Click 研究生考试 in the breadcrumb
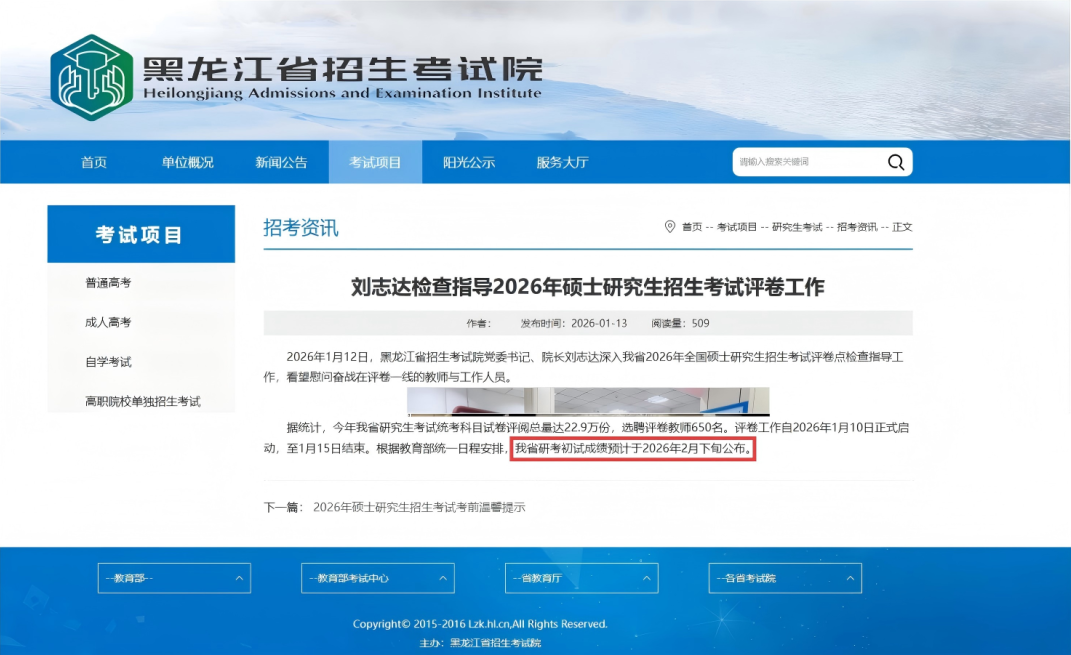This screenshot has width=1071, height=655. [796, 227]
